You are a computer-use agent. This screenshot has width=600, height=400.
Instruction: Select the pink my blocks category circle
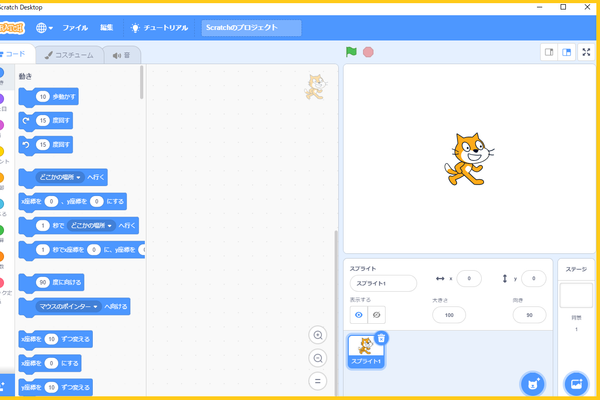(x=2, y=282)
